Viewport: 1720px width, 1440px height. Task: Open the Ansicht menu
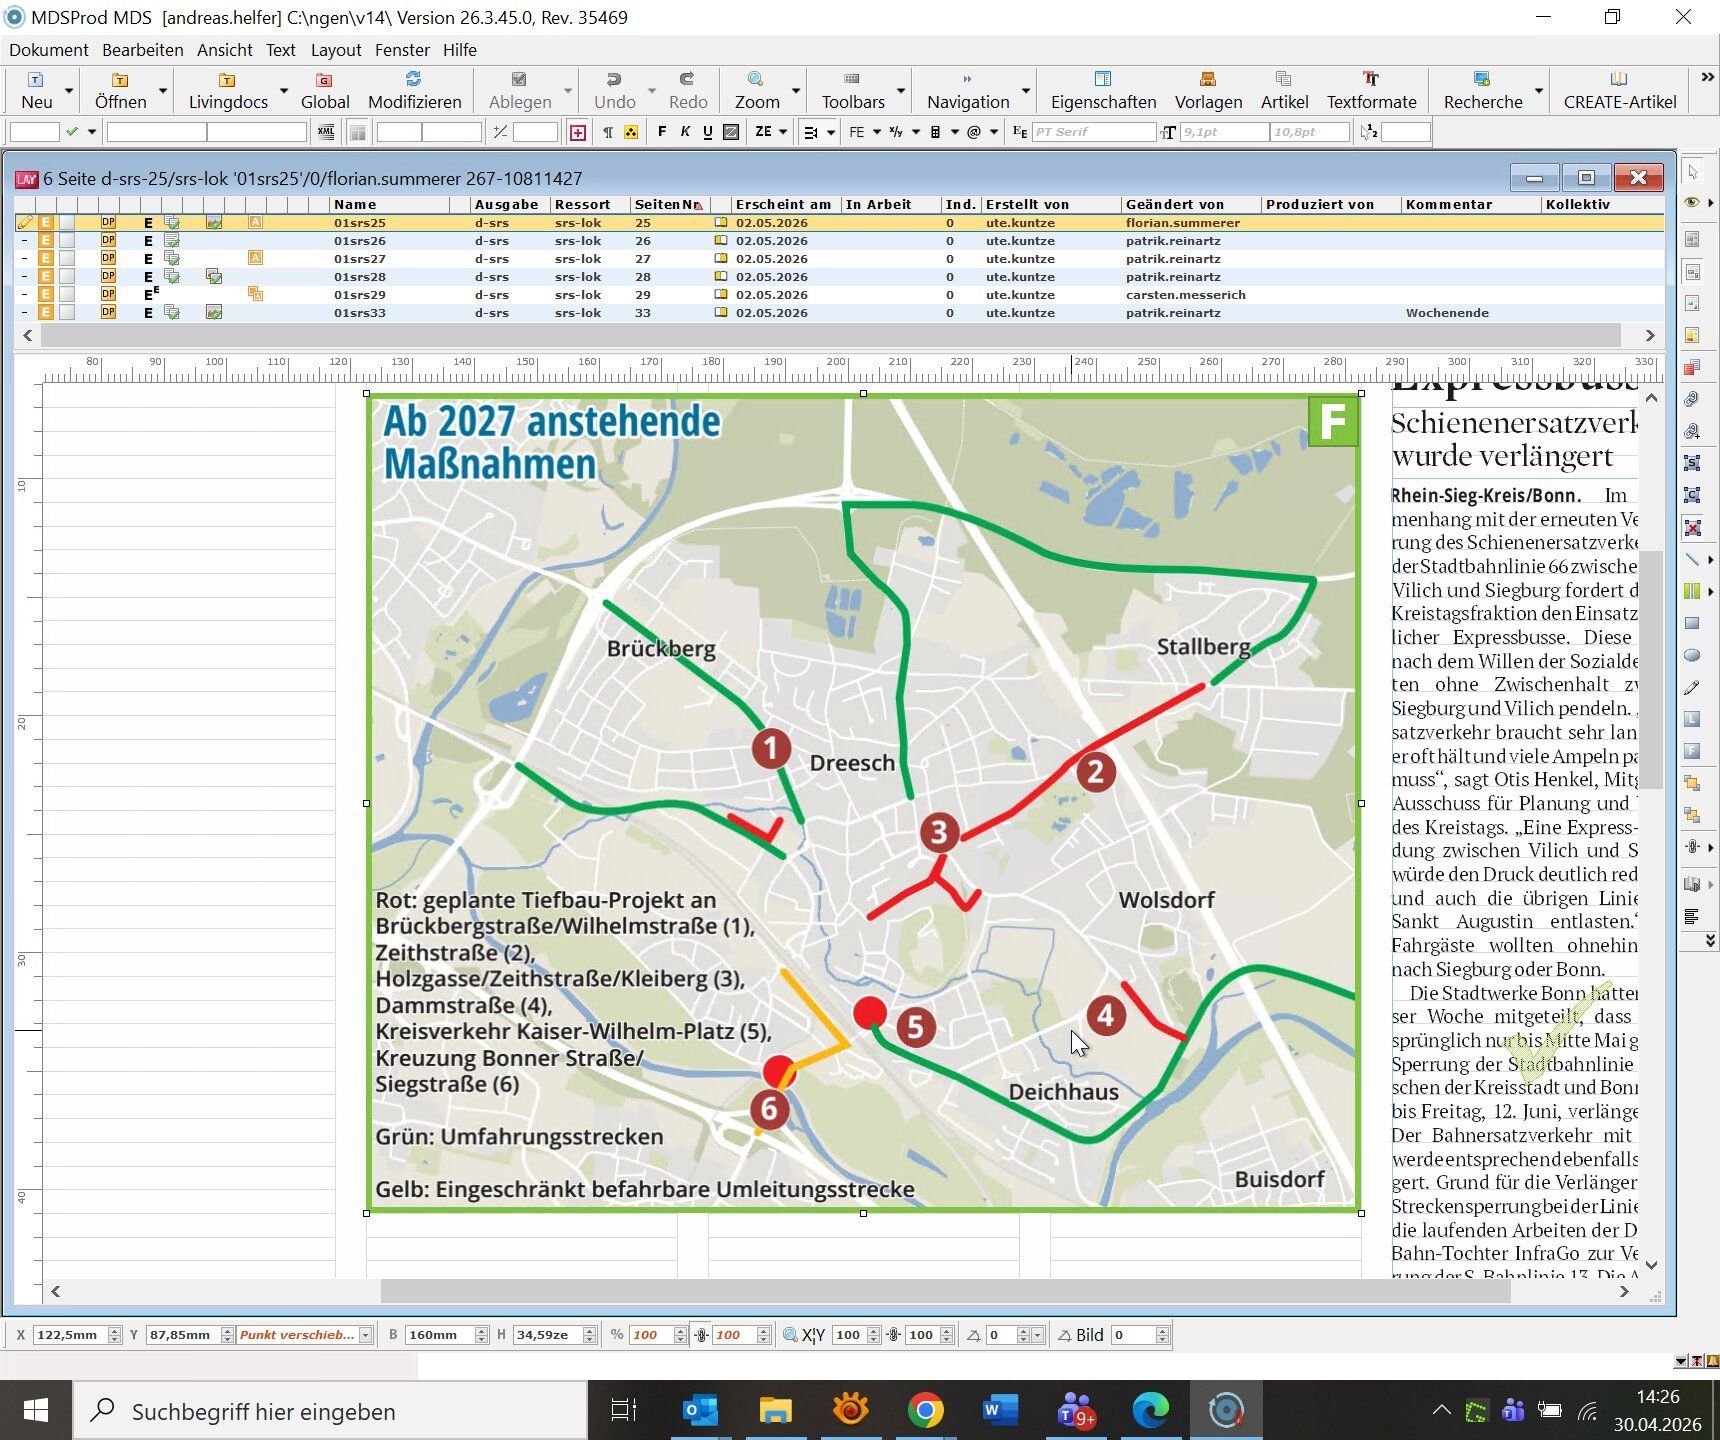click(225, 50)
